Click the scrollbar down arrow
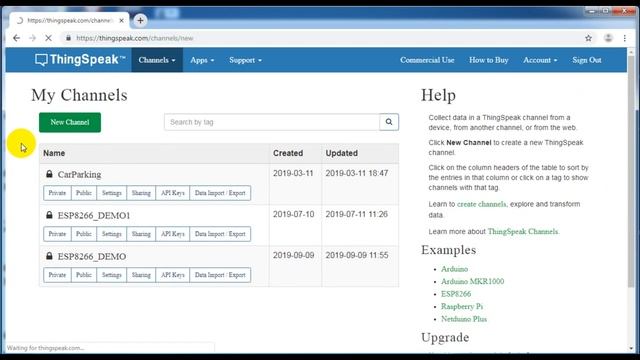Image resolution: width=640 pixels, height=360 pixels. [x=631, y=349]
